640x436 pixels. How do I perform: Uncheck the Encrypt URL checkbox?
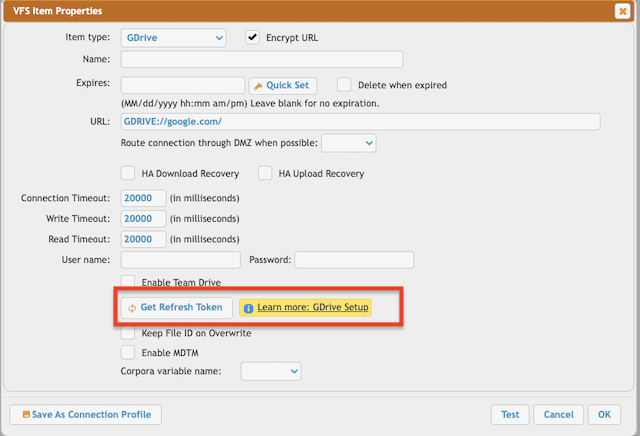[x=252, y=37]
